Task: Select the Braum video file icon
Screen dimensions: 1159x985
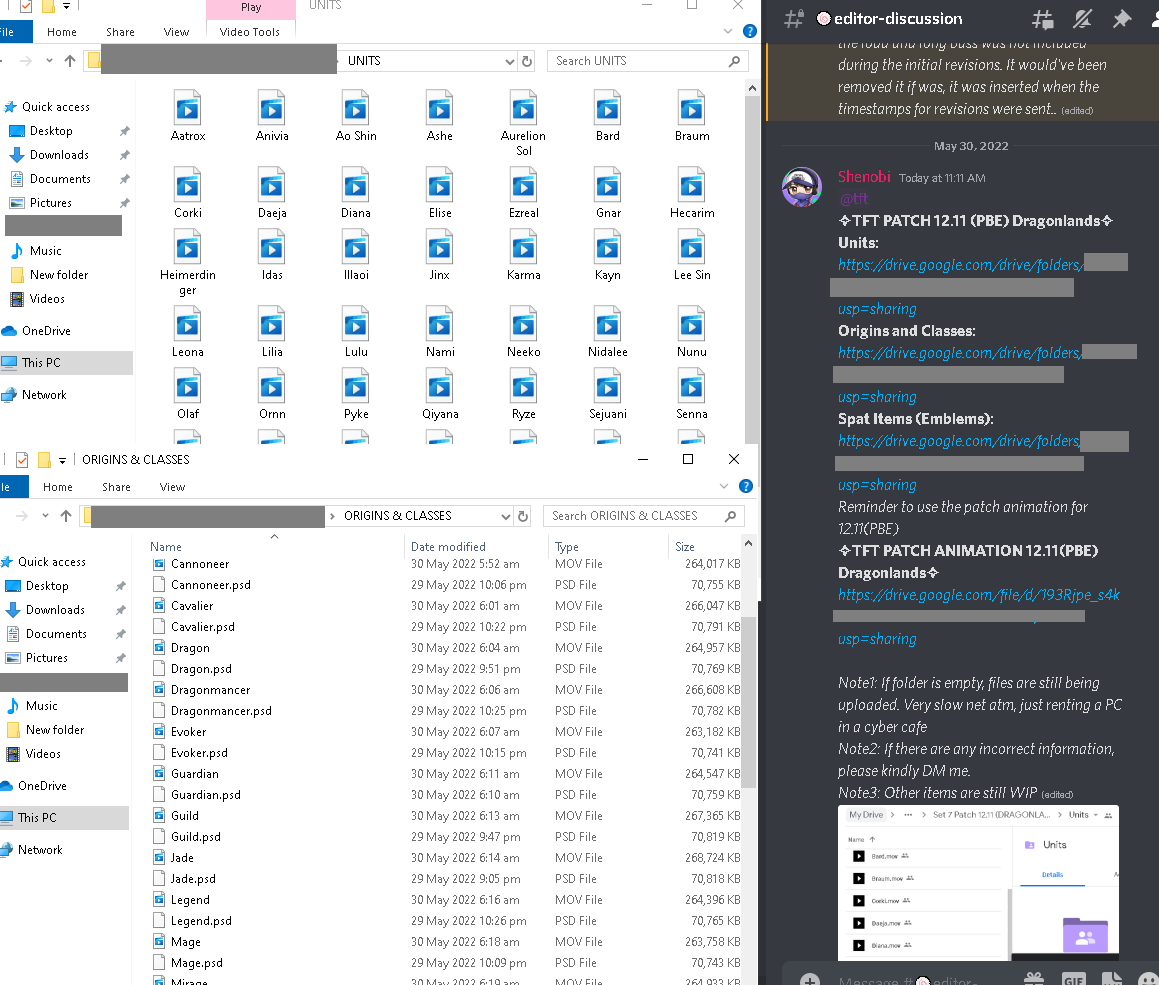Action: [x=691, y=108]
